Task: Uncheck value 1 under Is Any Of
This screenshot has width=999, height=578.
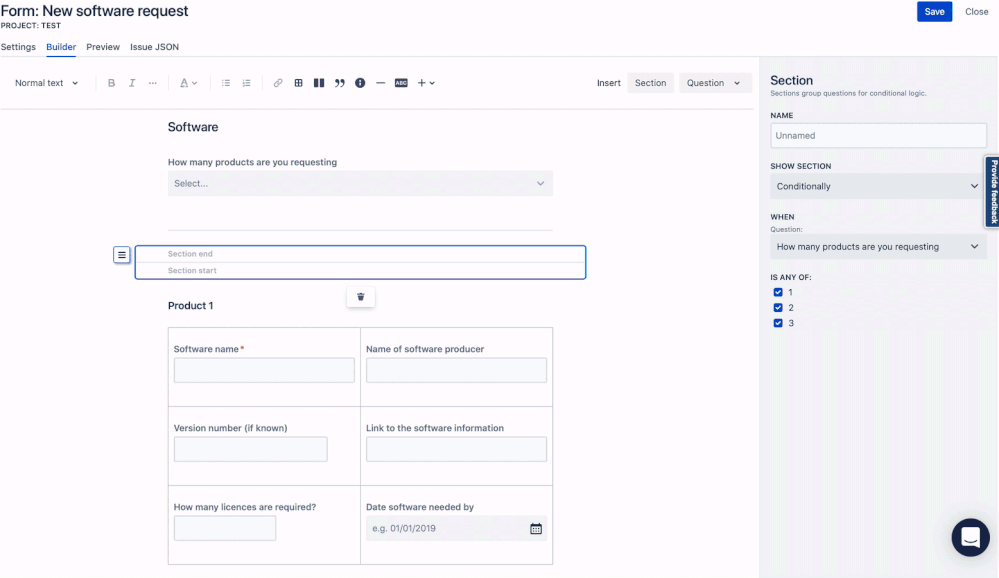Action: [x=779, y=292]
